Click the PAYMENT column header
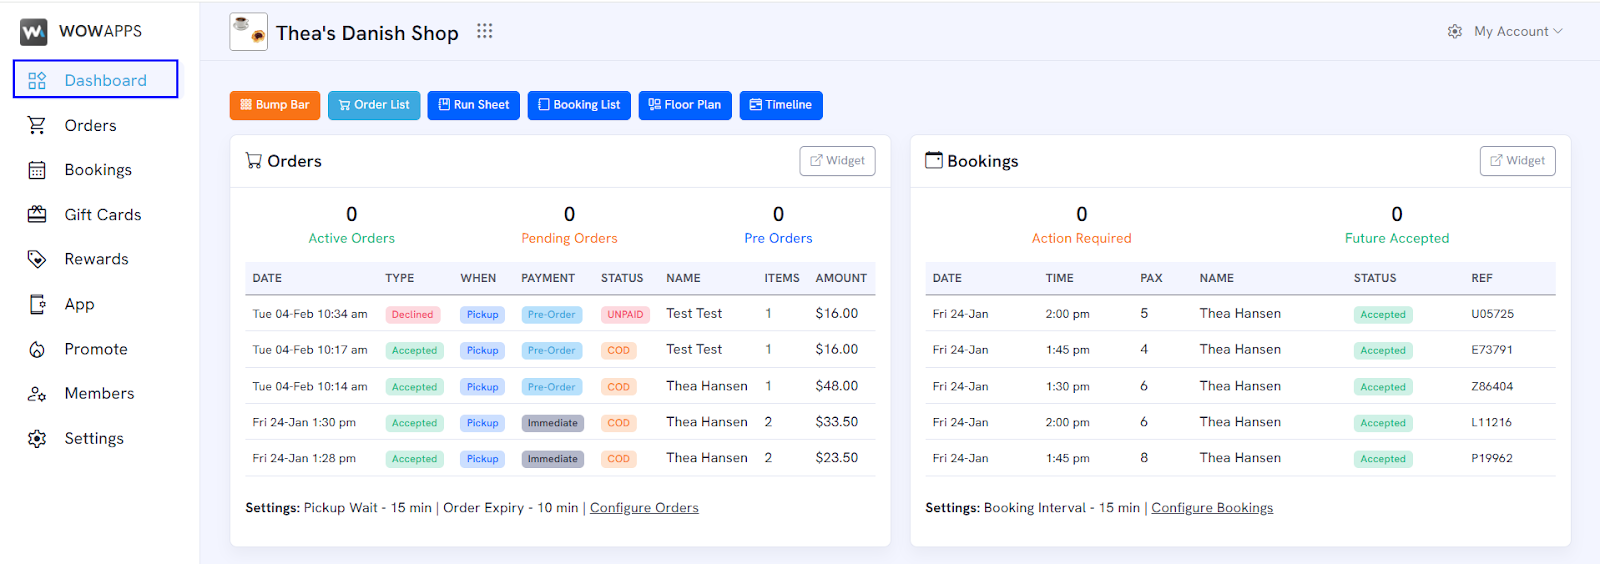This screenshot has height=564, width=1600. coord(548,278)
